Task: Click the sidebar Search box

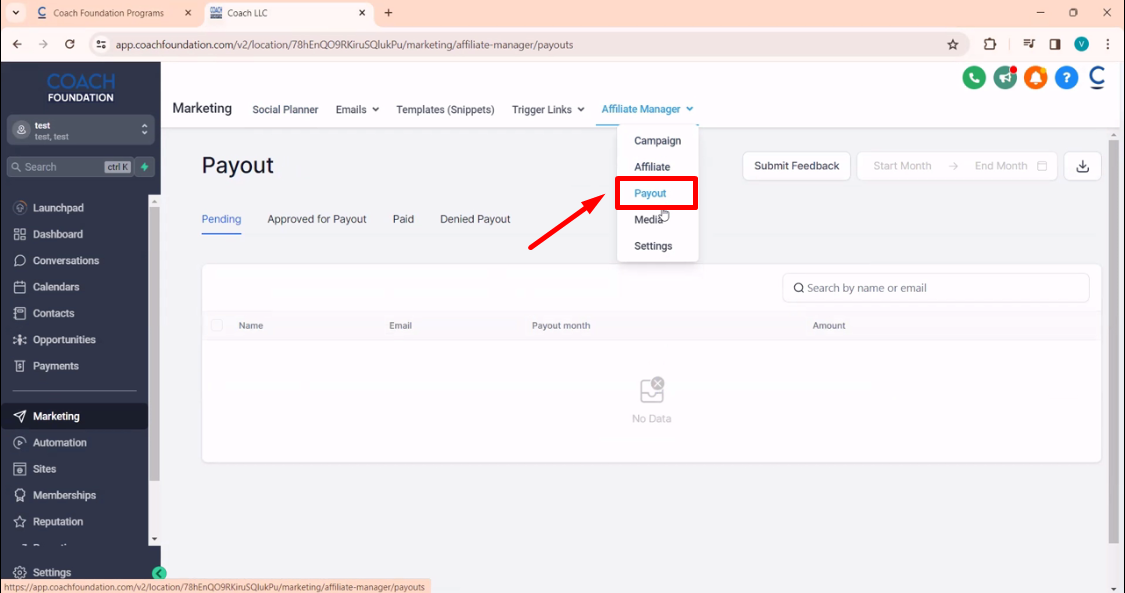Action: coord(70,167)
